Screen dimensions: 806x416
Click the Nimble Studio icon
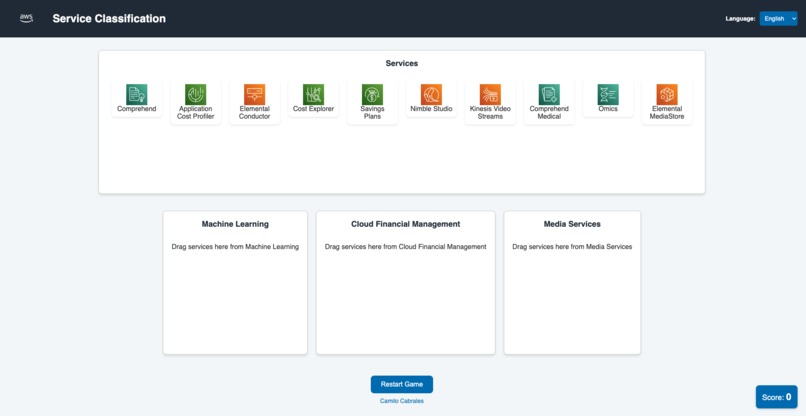(431, 95)
